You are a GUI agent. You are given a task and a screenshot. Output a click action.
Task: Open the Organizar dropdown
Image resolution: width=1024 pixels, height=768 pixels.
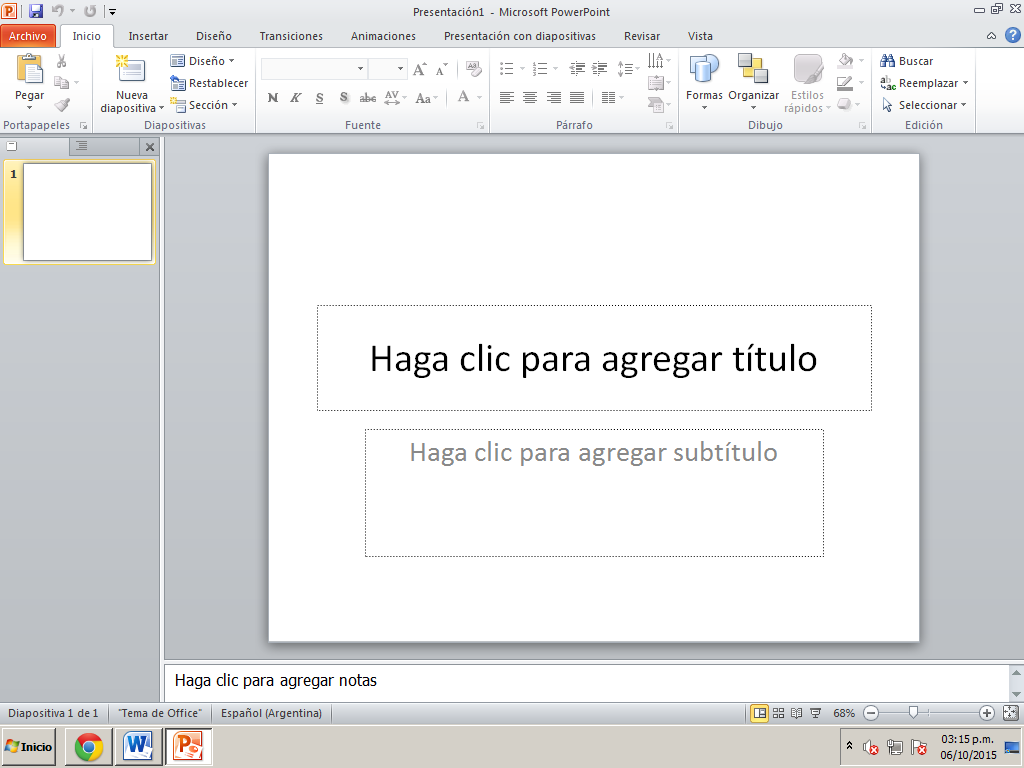tap(753, 82)
